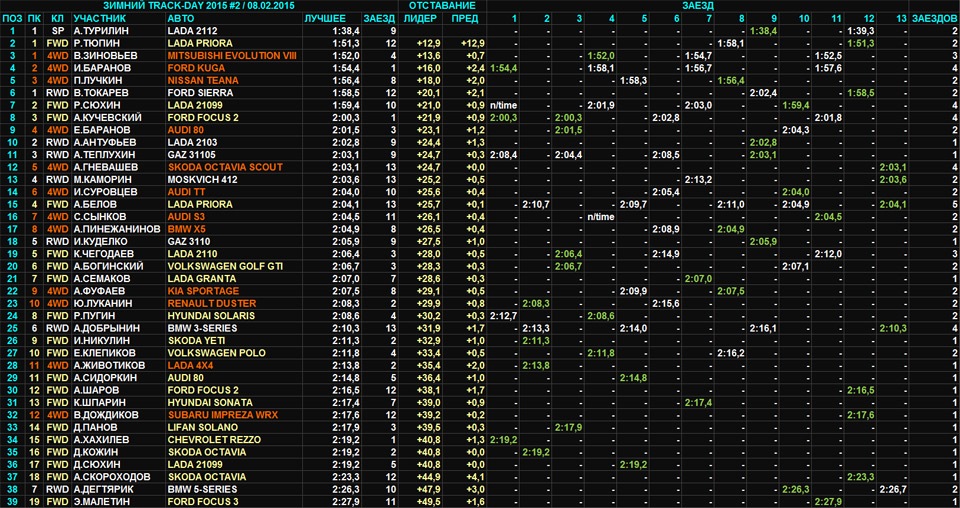
Task: Click the n/time cell in Р.СЮХИН row
Action: (503, 105)
